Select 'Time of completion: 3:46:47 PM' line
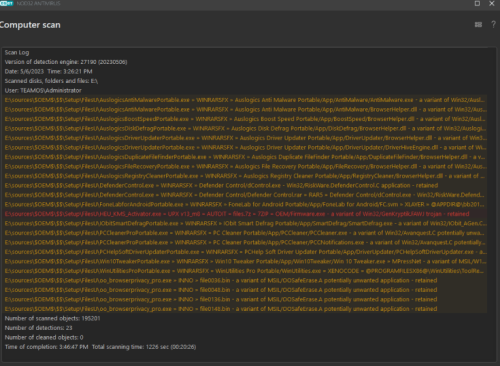The height and width of the screenshot is (366, 500). click(x=100, y=347)
